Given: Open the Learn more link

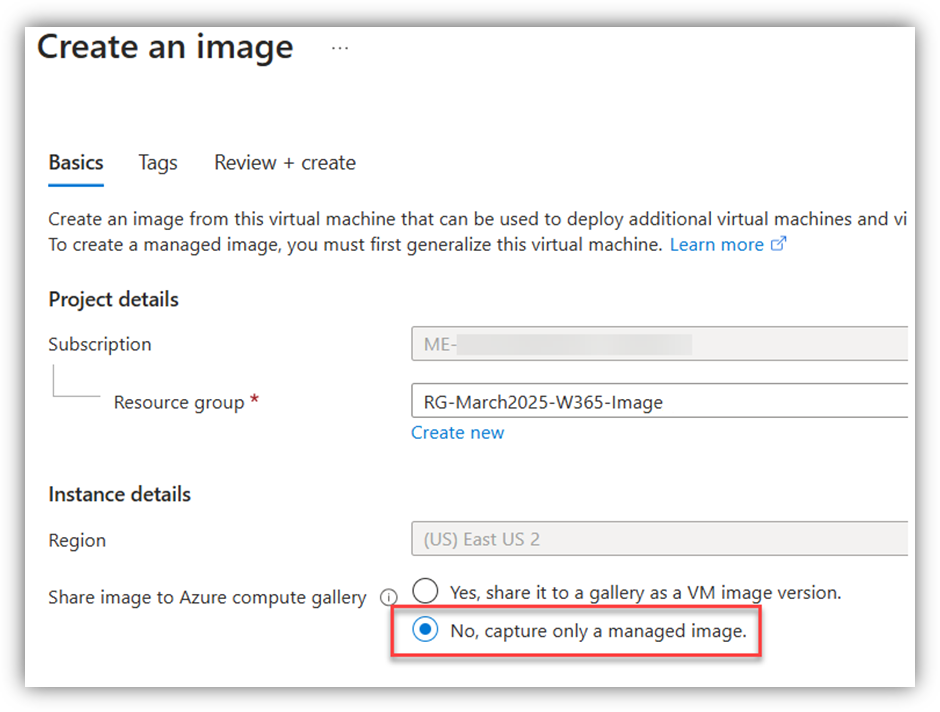Looking at the screenshot, I should pyautogui.click(x=716, y=245).
